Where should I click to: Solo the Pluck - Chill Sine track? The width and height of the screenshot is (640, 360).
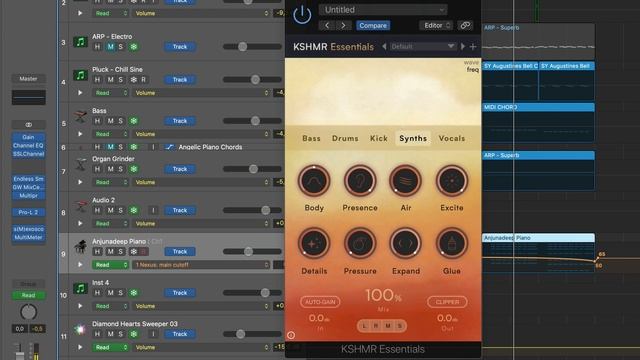point(121,80)
